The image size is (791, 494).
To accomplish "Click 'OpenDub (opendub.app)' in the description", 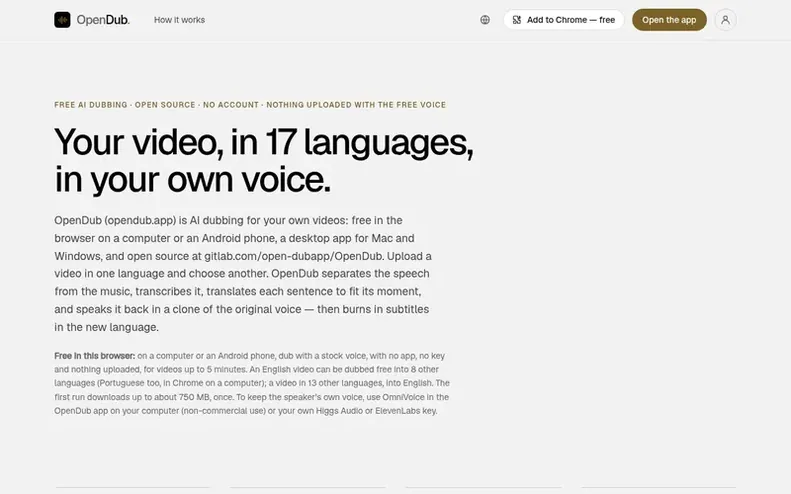I will [115, 221].
